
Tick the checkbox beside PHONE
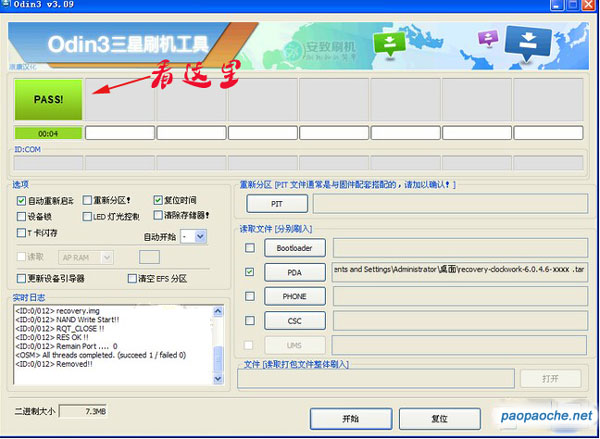[250, 296]
